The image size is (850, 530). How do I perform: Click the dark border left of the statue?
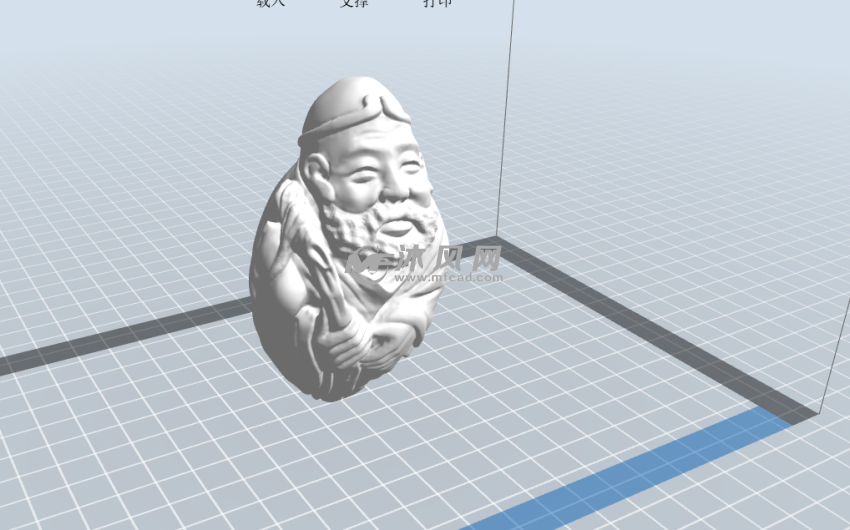[x=120, y=335]
